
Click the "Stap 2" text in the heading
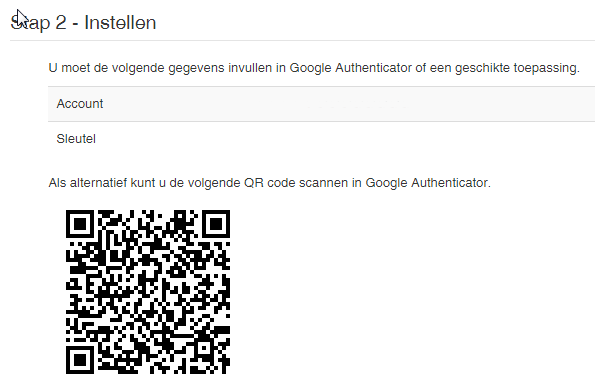(x=38, y=23)
